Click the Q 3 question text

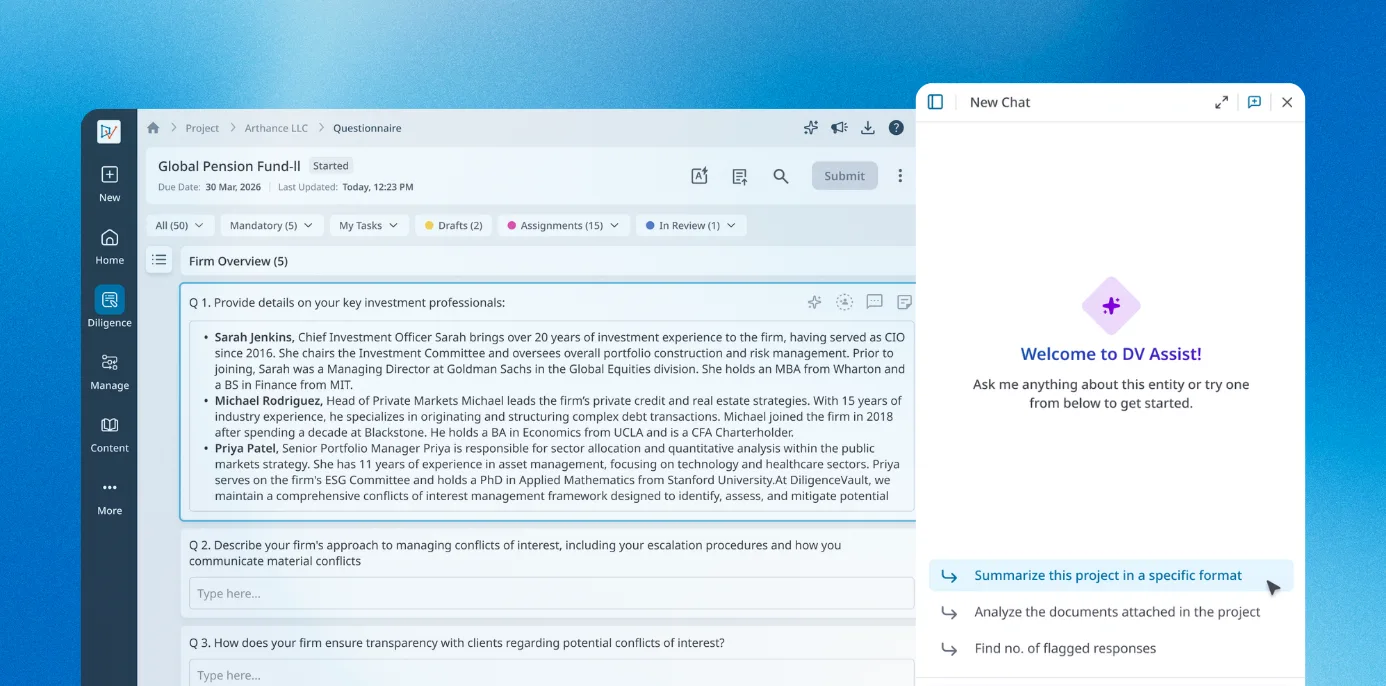tap(457, 643)
